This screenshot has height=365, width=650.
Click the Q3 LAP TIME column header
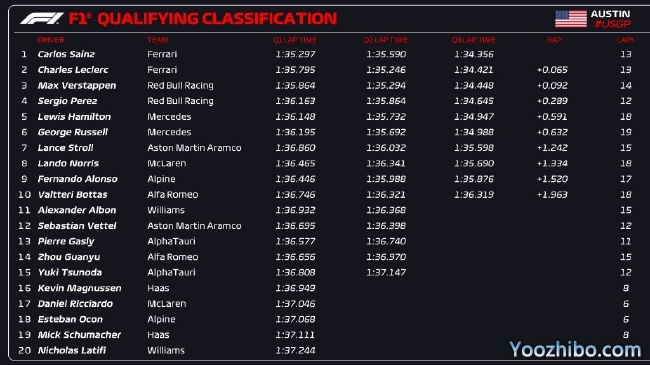click(473, 40)
